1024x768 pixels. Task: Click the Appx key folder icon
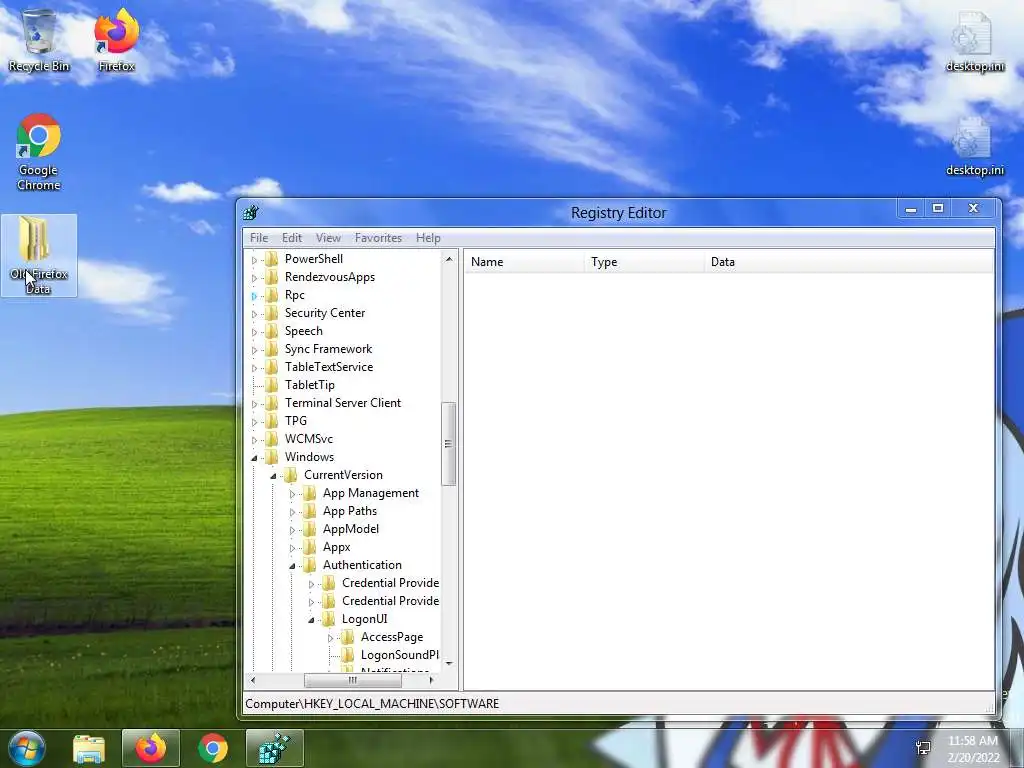click(x=310, y=547)
